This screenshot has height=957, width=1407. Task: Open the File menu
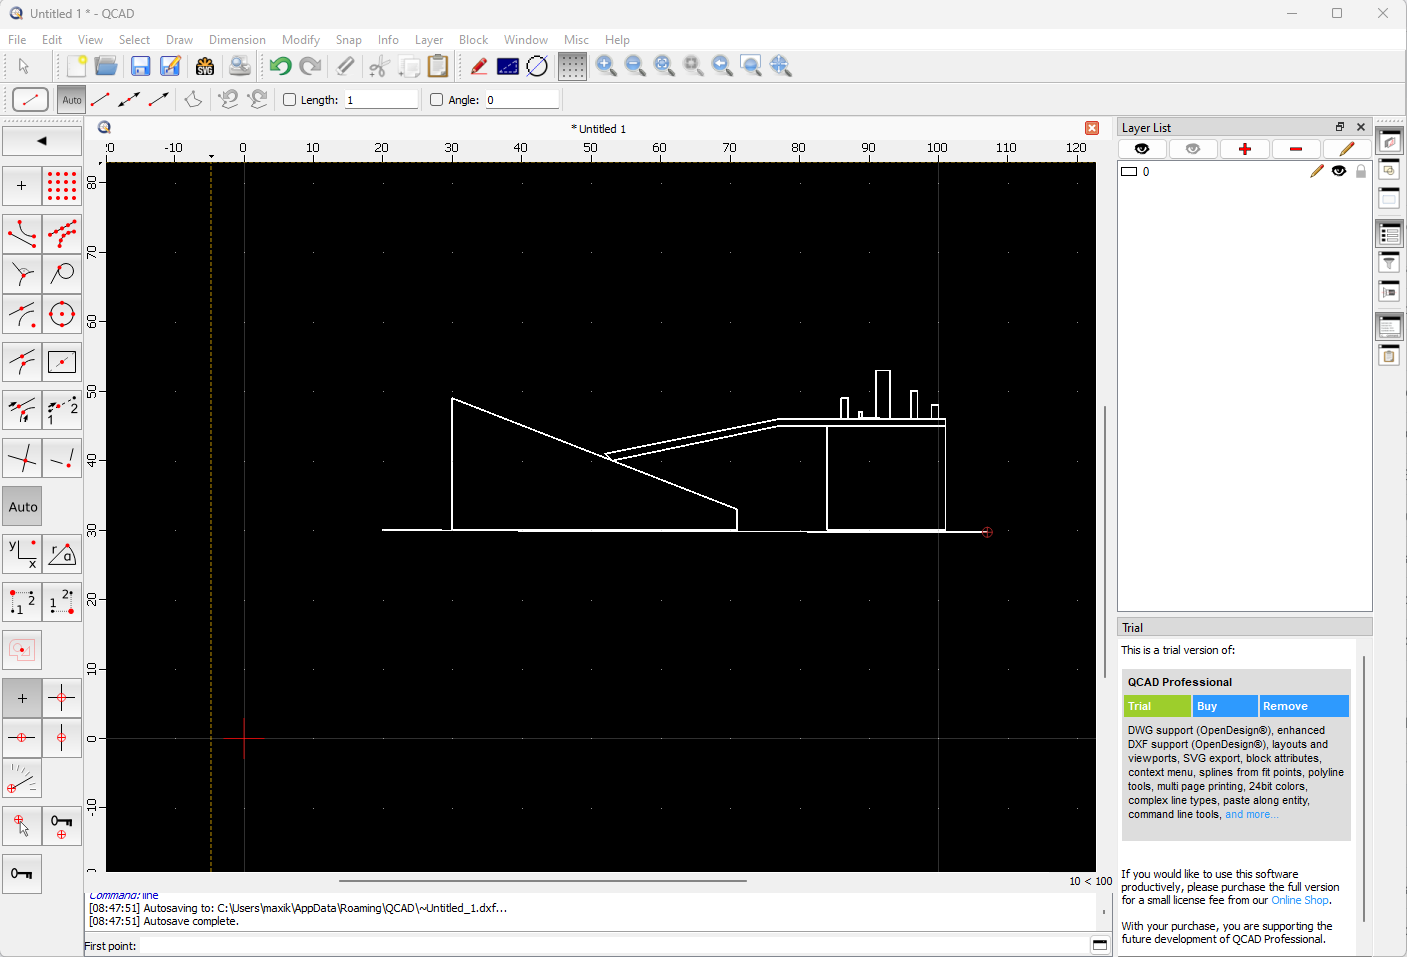tap(17, 40)
